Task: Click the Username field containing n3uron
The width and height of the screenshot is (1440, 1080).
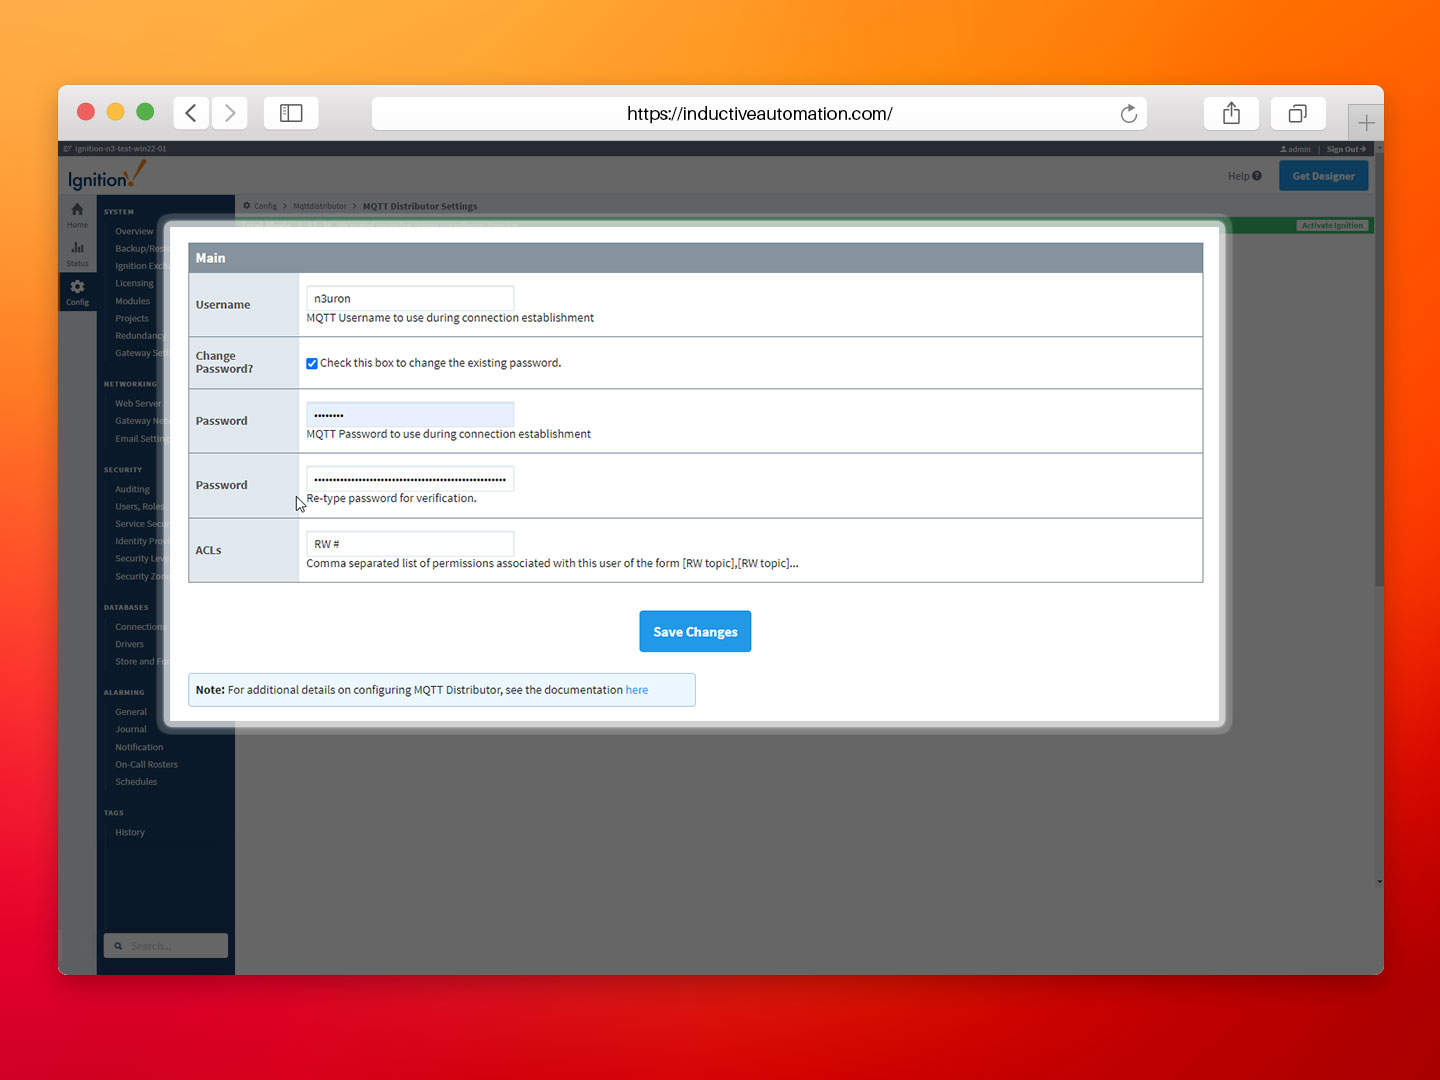Action: click(410, 298)
